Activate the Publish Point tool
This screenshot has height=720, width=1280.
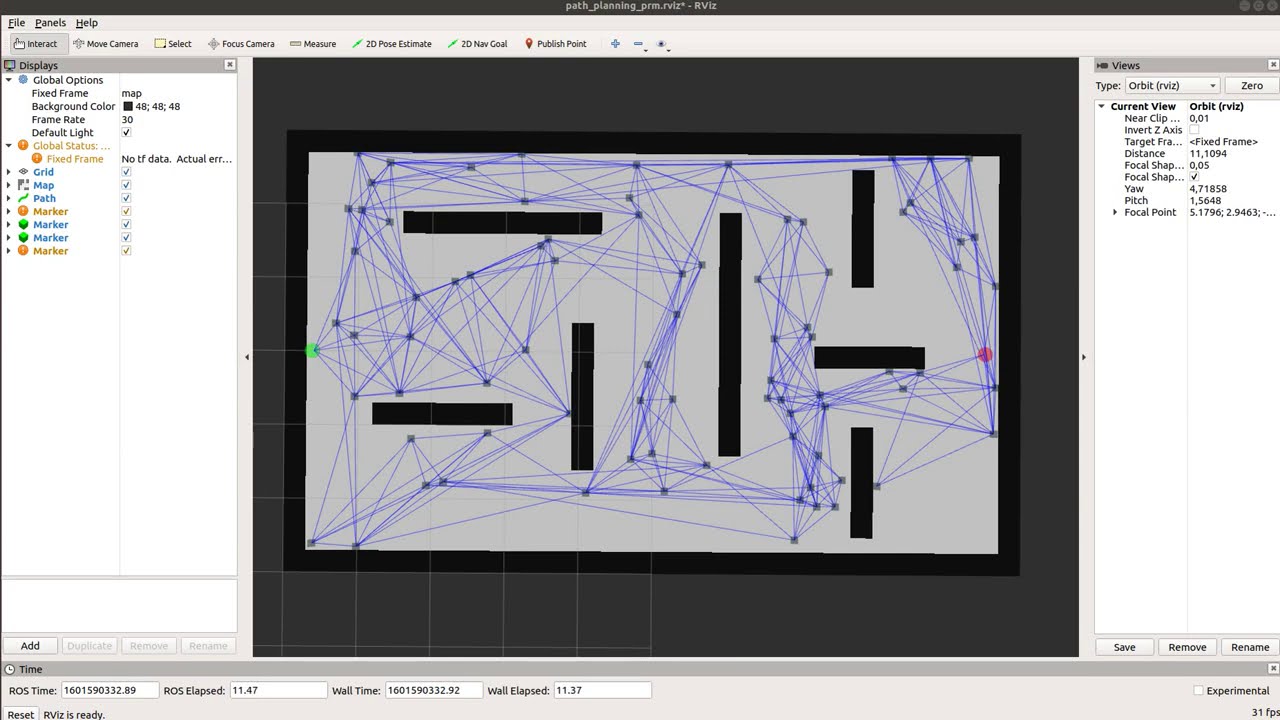pyautogui.click(x=555, y=44)
